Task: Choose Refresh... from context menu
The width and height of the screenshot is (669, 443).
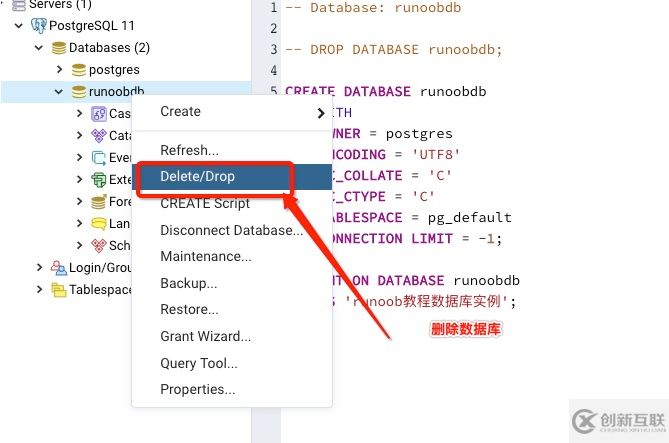Action: [x=232, y=150]
